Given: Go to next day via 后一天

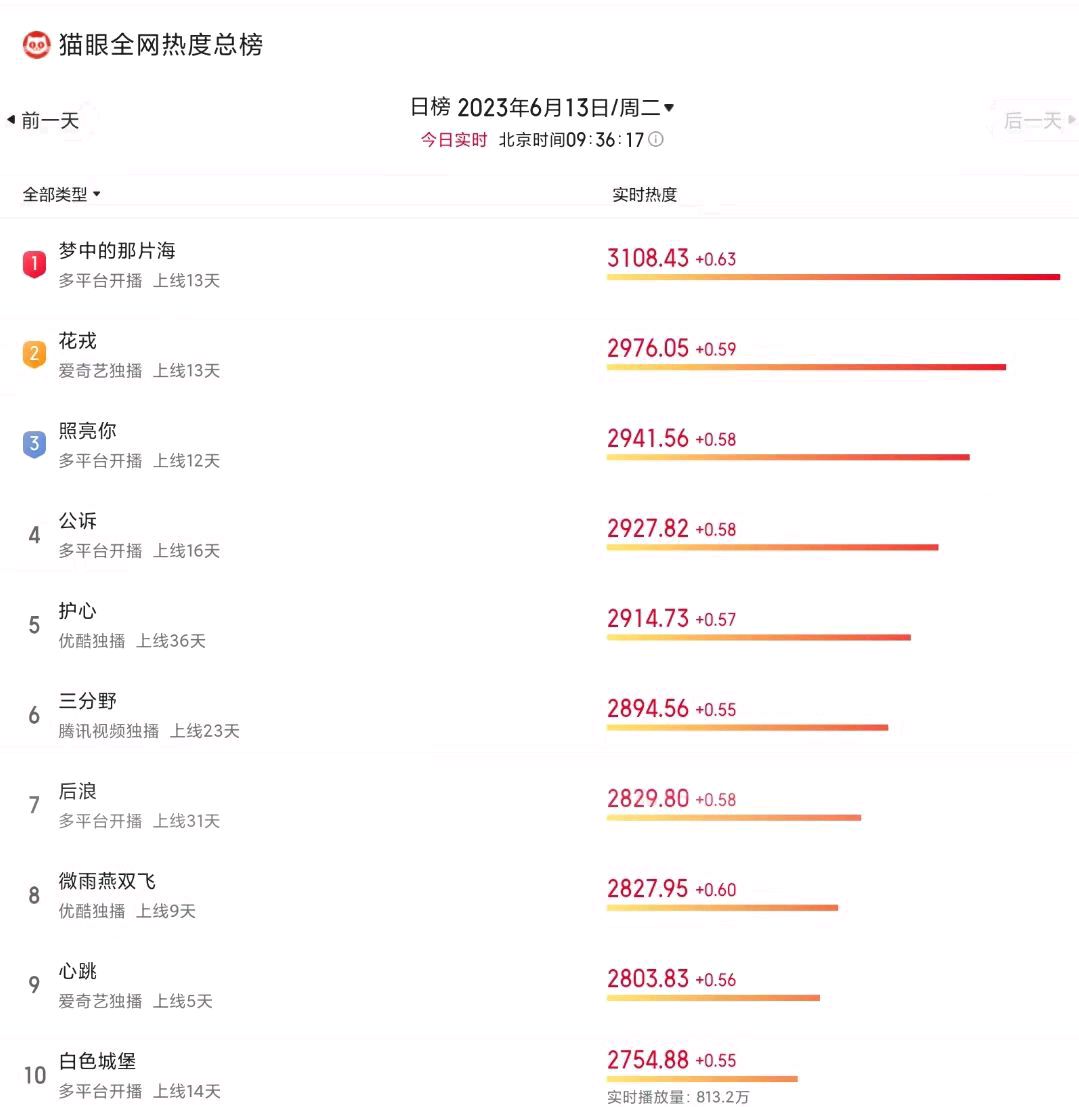Looking at the screenshot, I should tap(1032, 121).
